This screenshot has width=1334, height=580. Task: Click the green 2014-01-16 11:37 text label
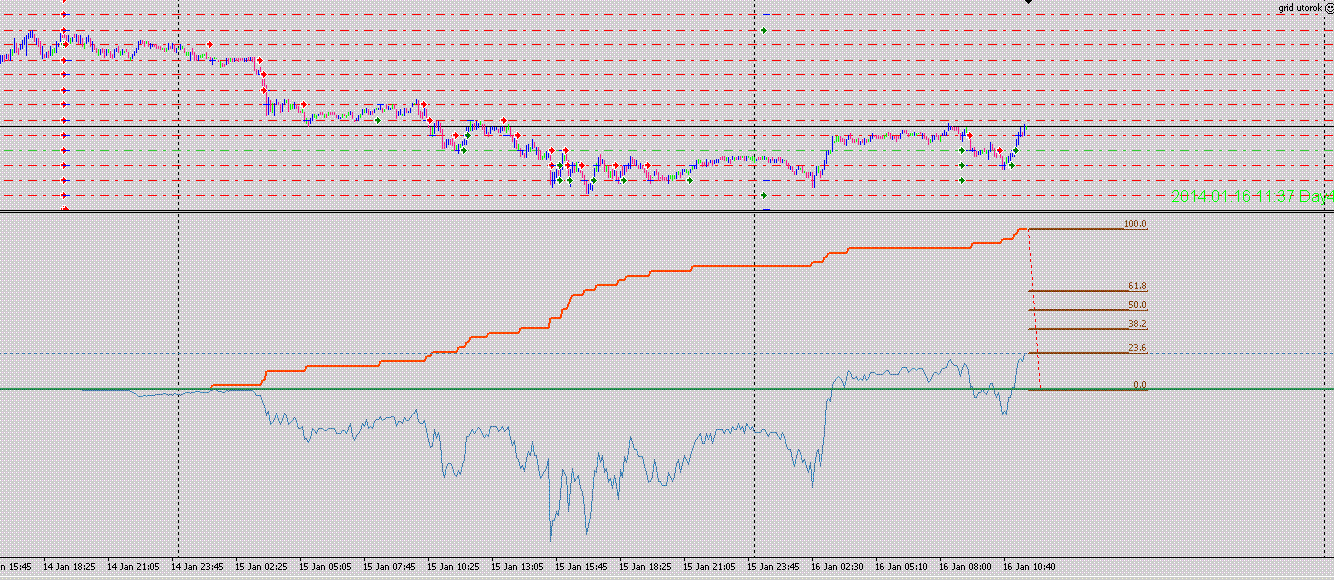pyautogui.click(x=1250, y=197)
